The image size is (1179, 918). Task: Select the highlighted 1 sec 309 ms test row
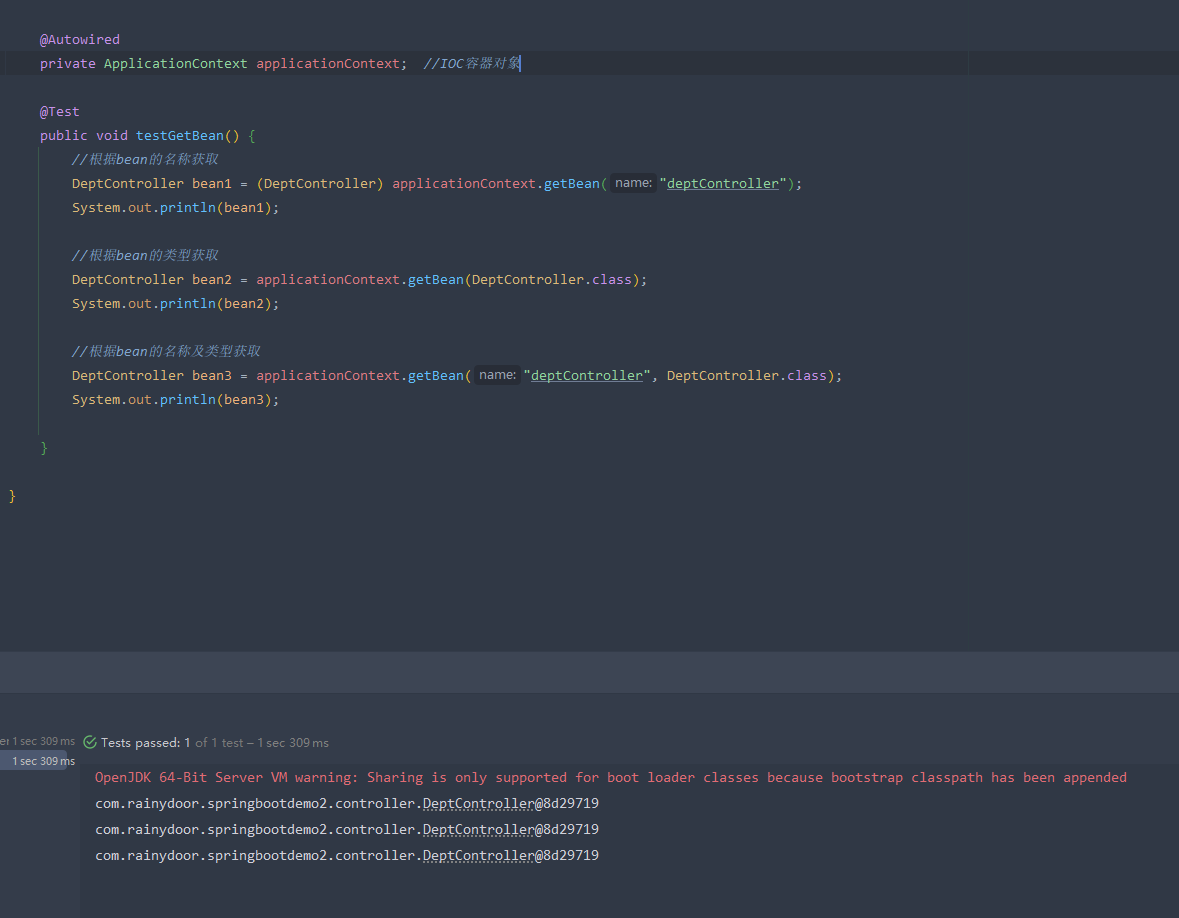point(40,761)
